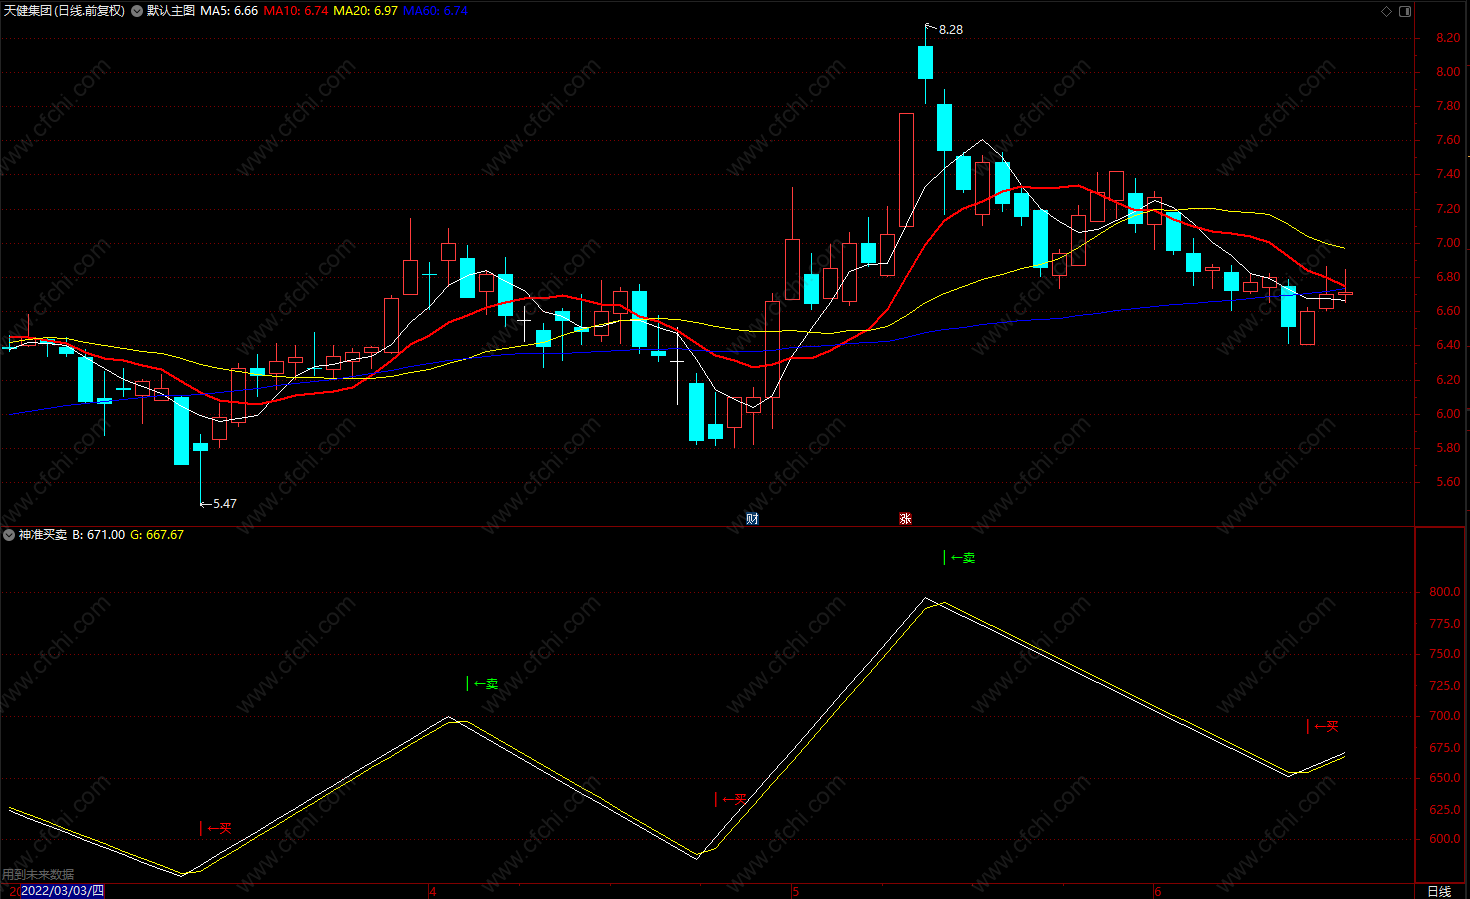This screenshot has width=1470, height=899.
Task: Open the 默认主图 indicator dropdown arrow
Action: (137, 11)
